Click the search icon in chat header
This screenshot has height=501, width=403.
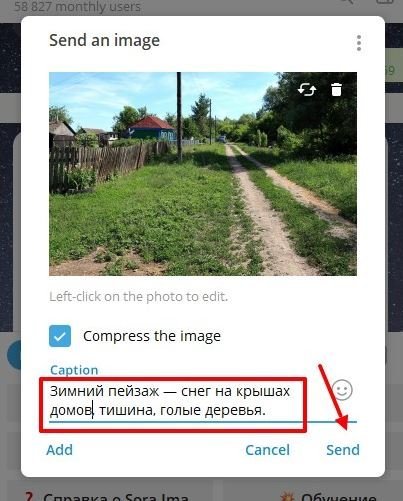pyautogui.click(x=347, y=2)
